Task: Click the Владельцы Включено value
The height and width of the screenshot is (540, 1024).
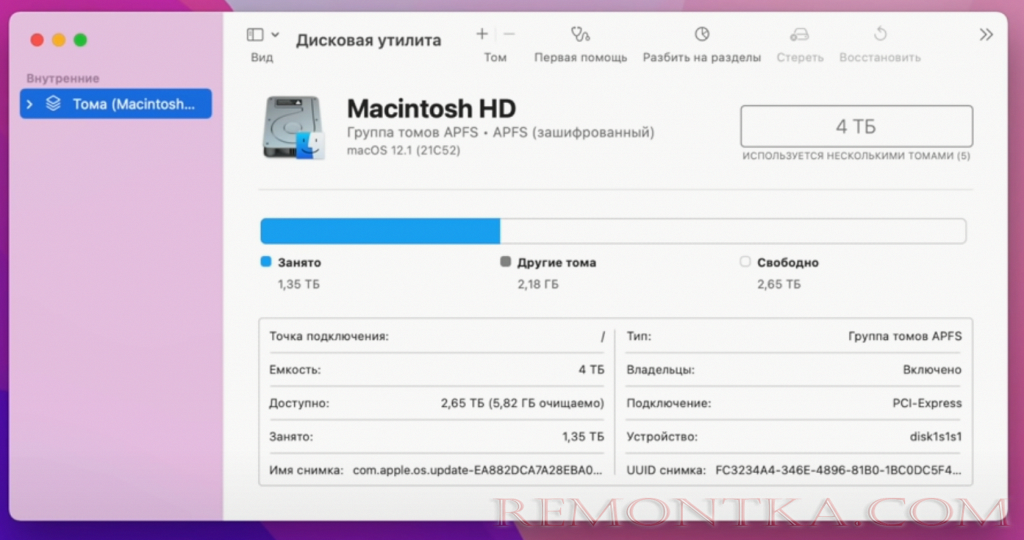Action: [932, 370]
